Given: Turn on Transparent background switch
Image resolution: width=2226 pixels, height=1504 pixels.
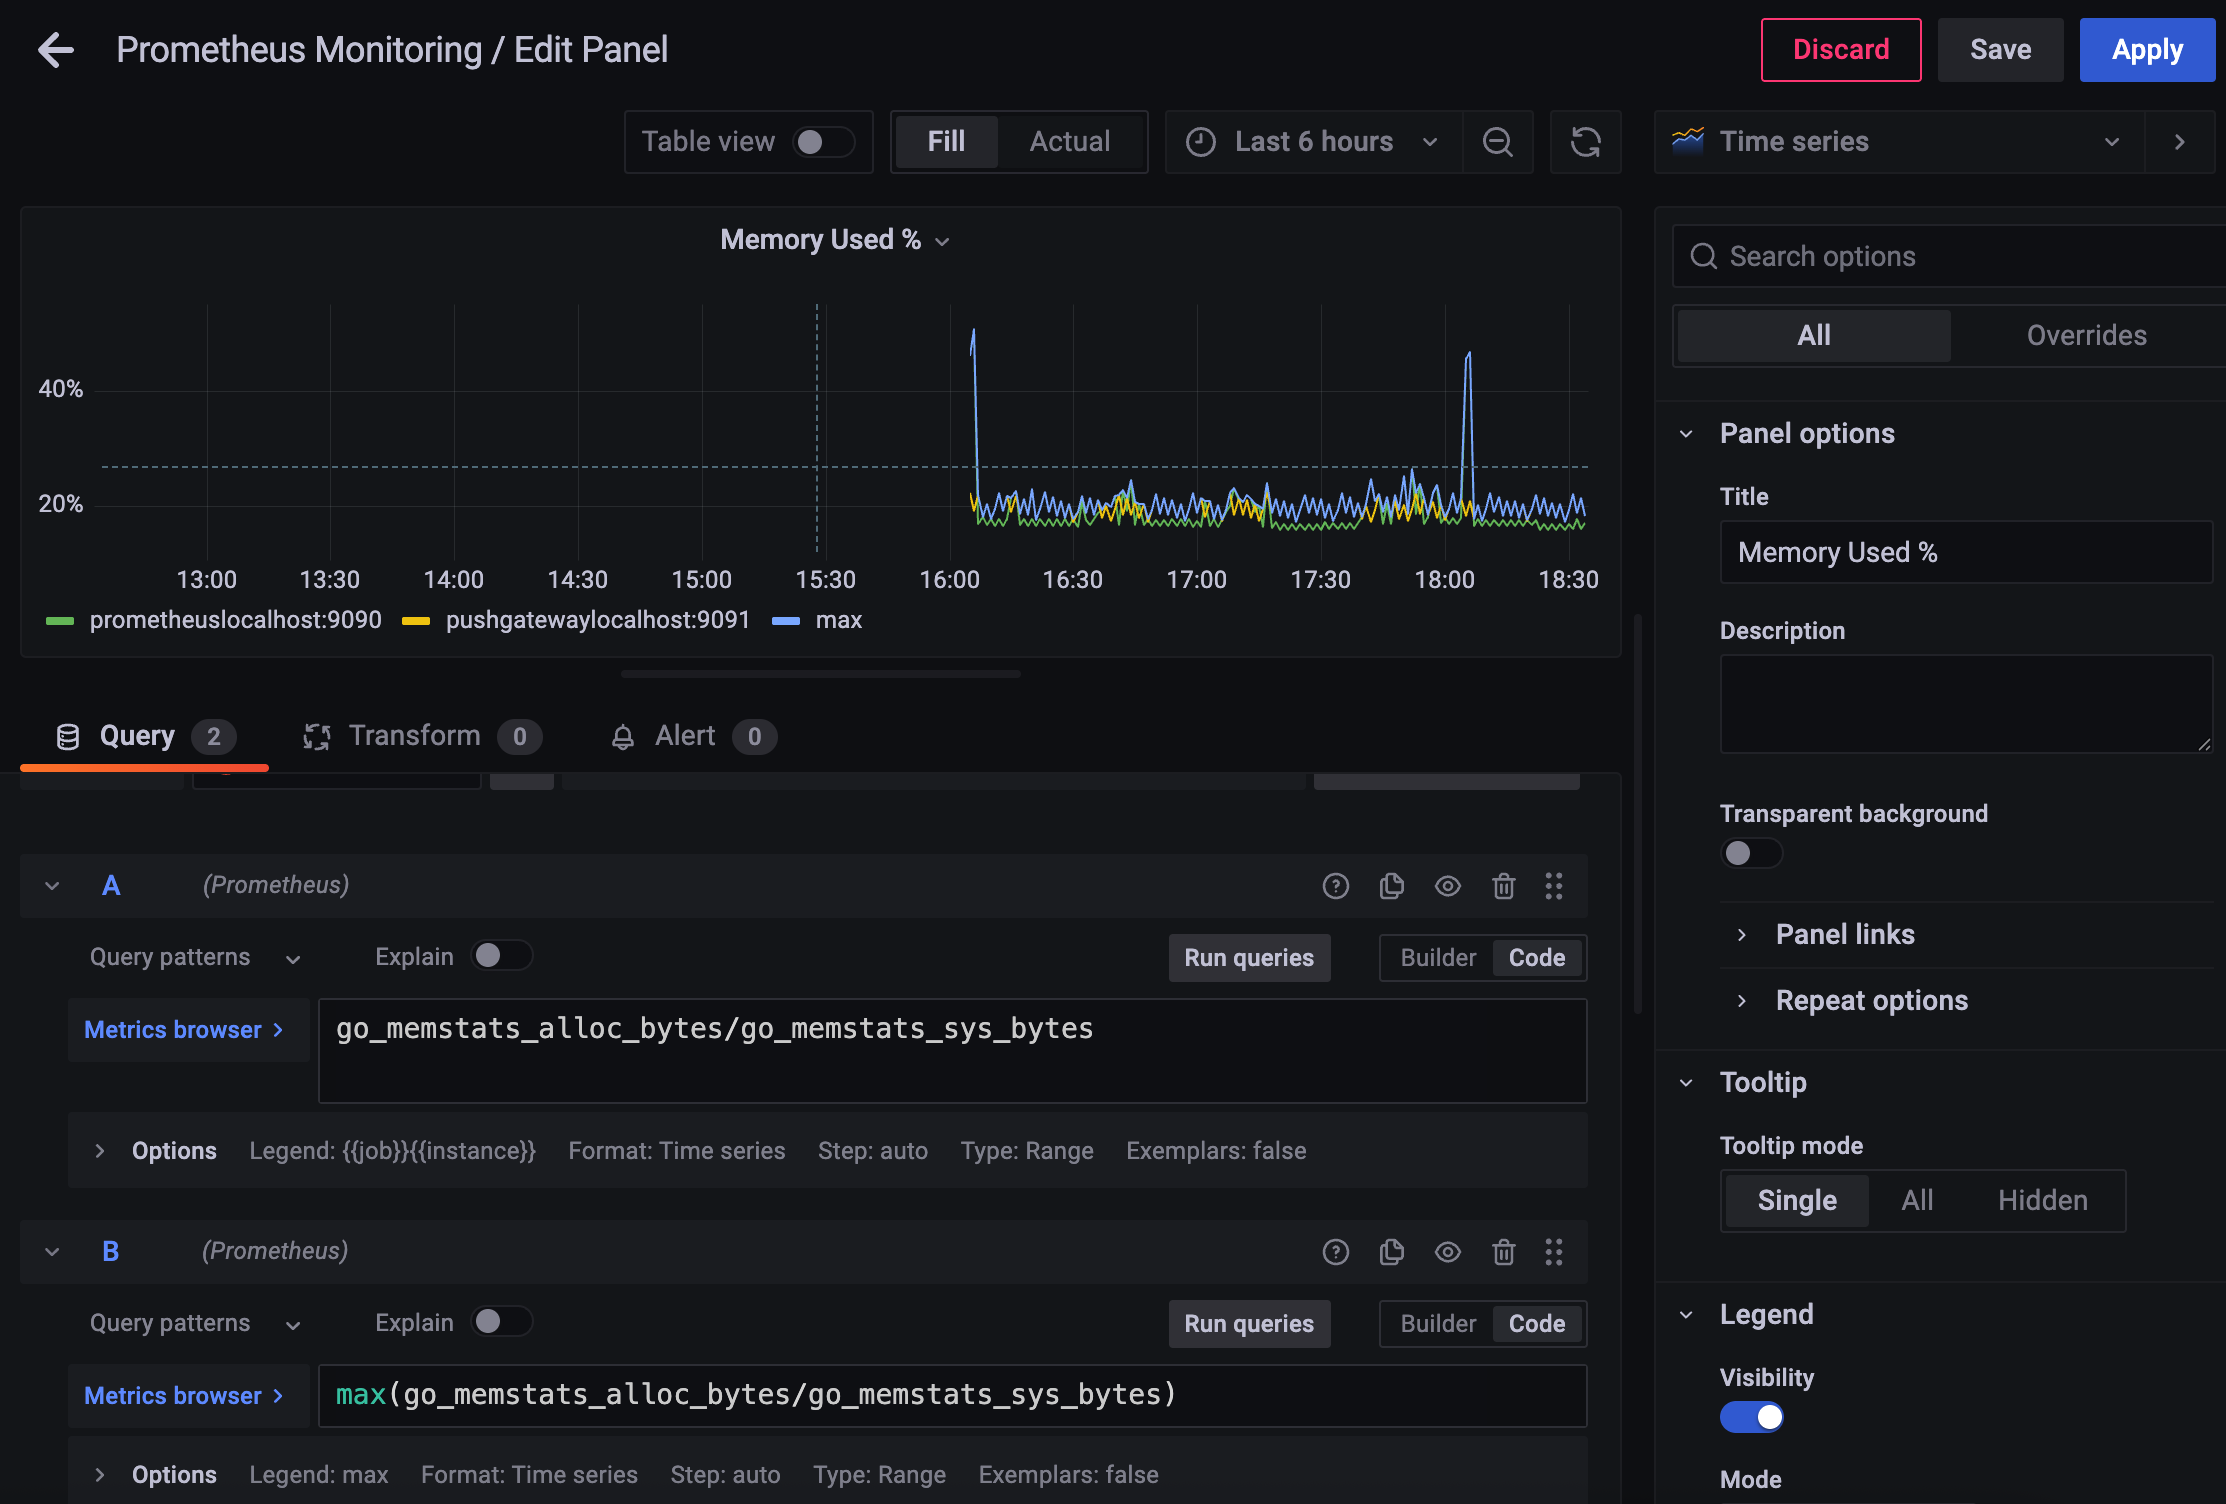Looking at the screenshot, I should 1750,853.
